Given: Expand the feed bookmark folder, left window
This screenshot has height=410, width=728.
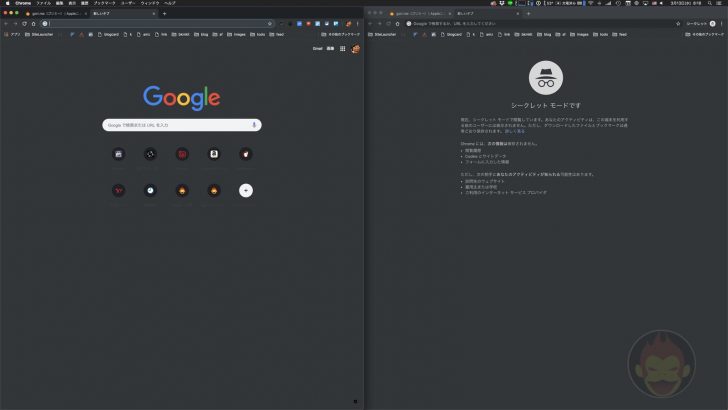Looking at the screenshot, I should tap(277, 34).
